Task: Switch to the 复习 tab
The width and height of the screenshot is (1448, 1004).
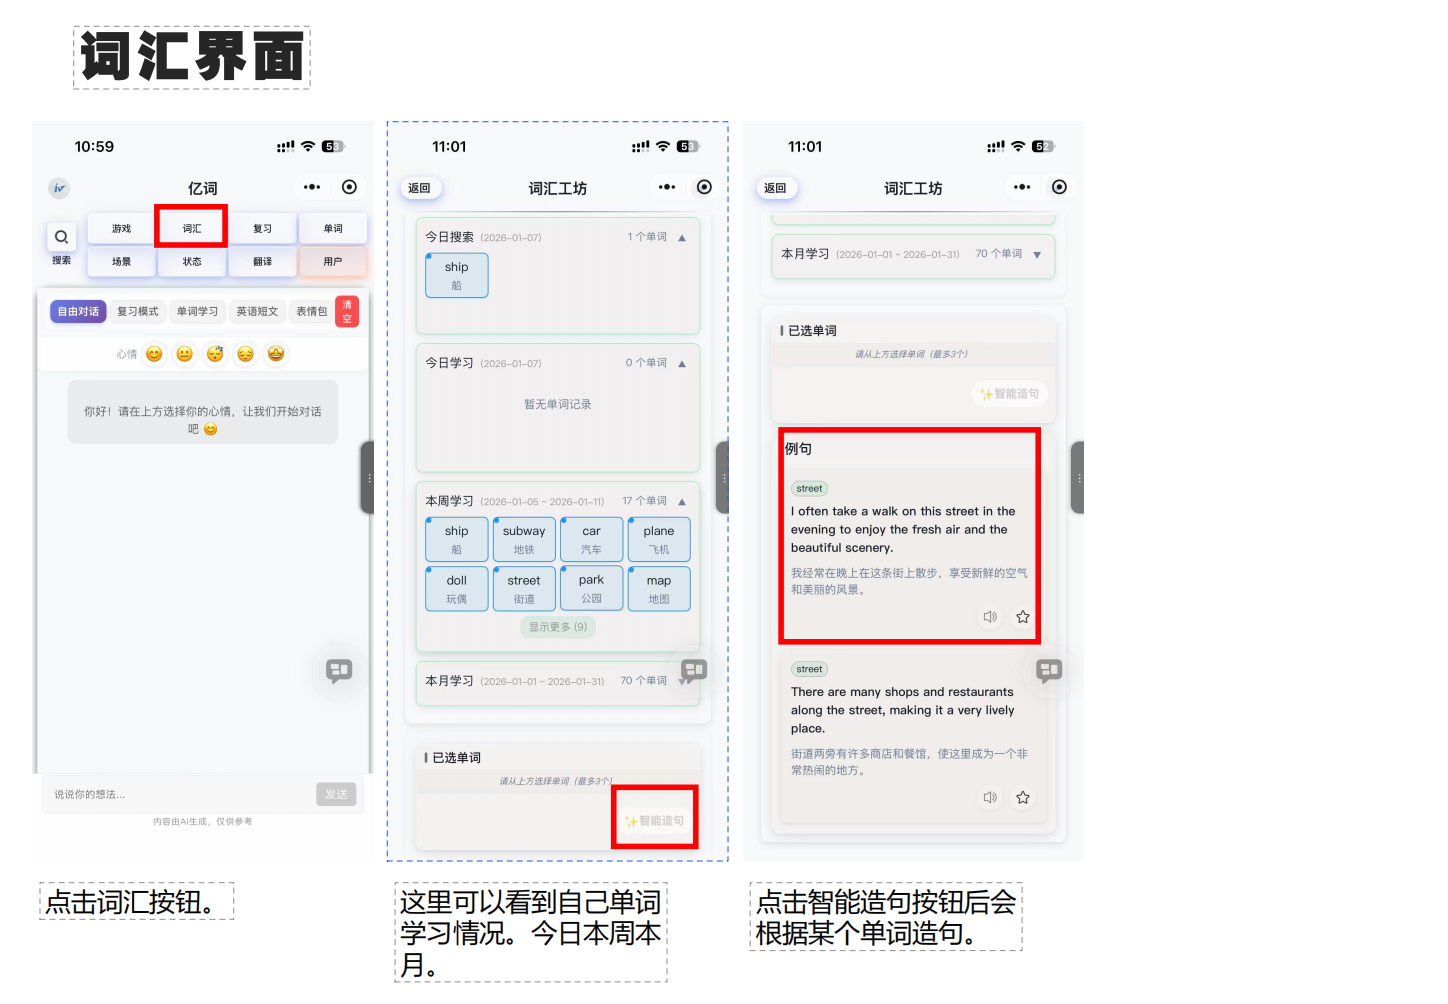Action: coord(262,228)
